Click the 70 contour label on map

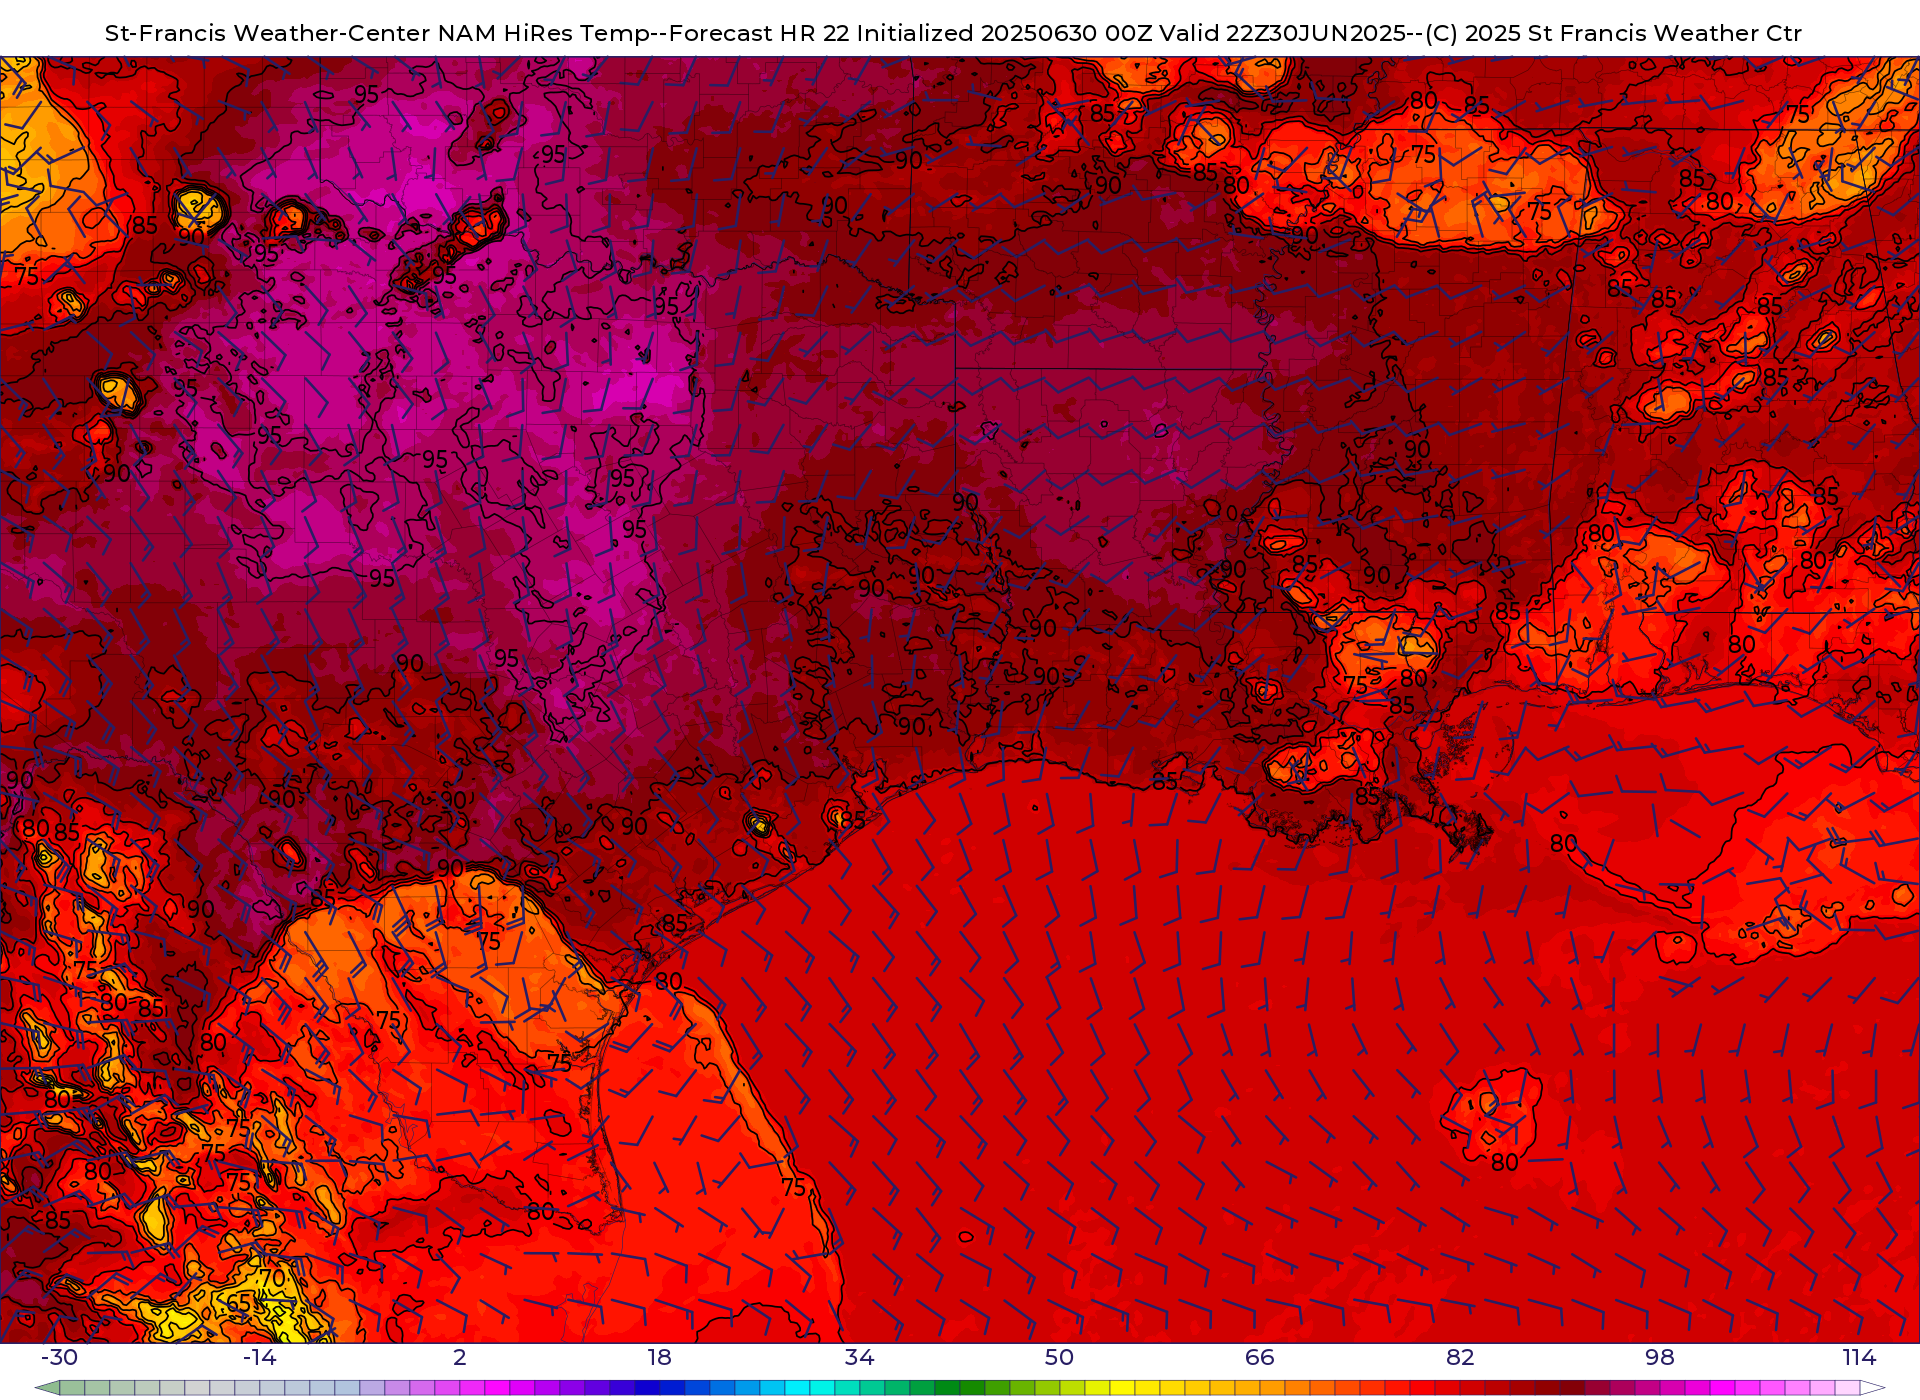(273, 1278)
